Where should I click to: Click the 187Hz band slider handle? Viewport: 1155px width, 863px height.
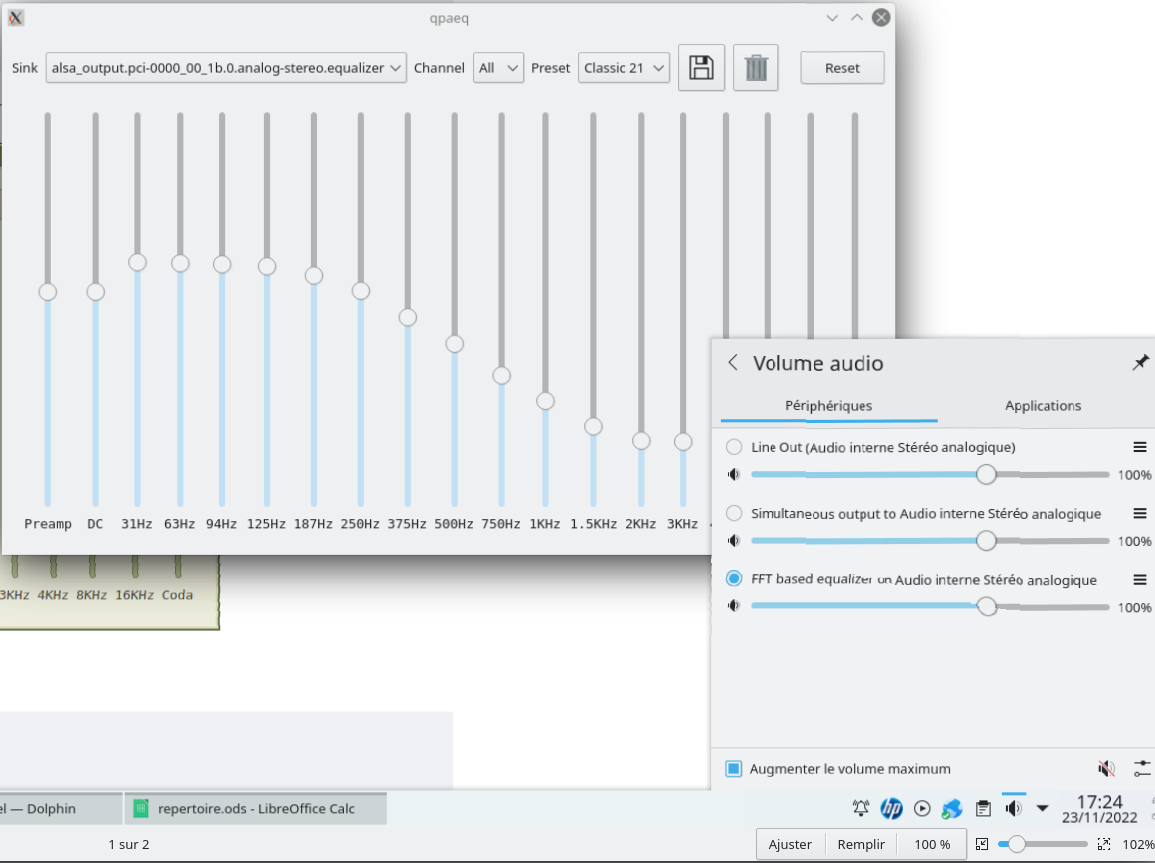click(314, 275)
